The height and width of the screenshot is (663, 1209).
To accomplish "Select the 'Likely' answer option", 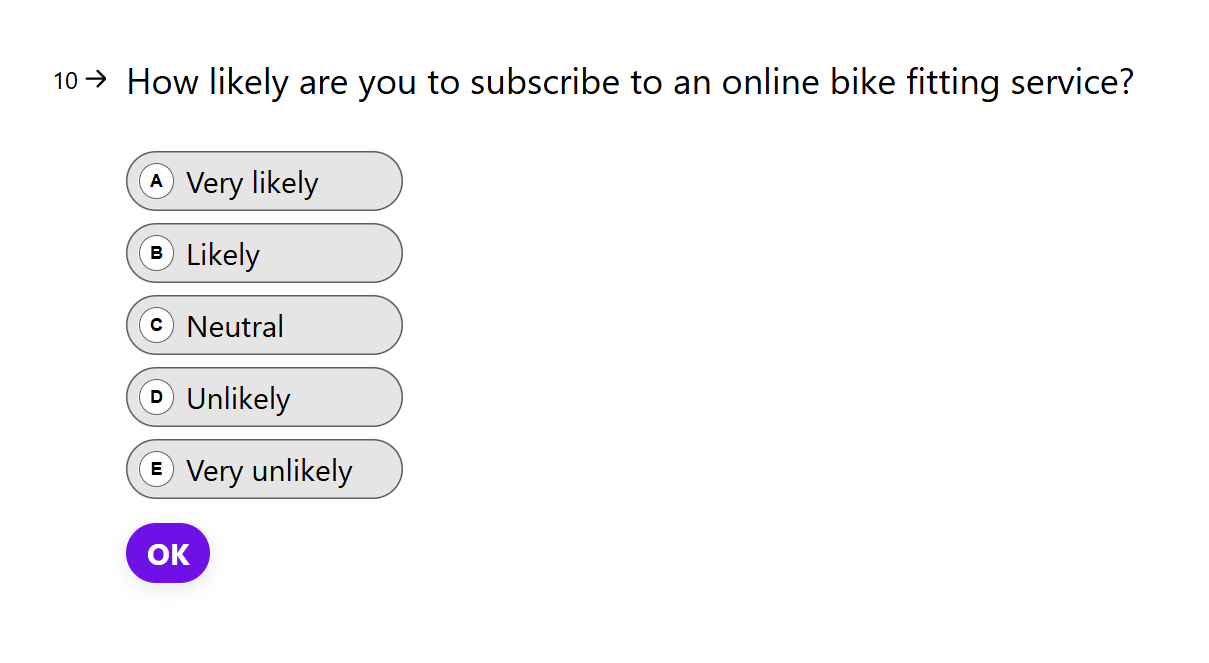I will (223, 255).
